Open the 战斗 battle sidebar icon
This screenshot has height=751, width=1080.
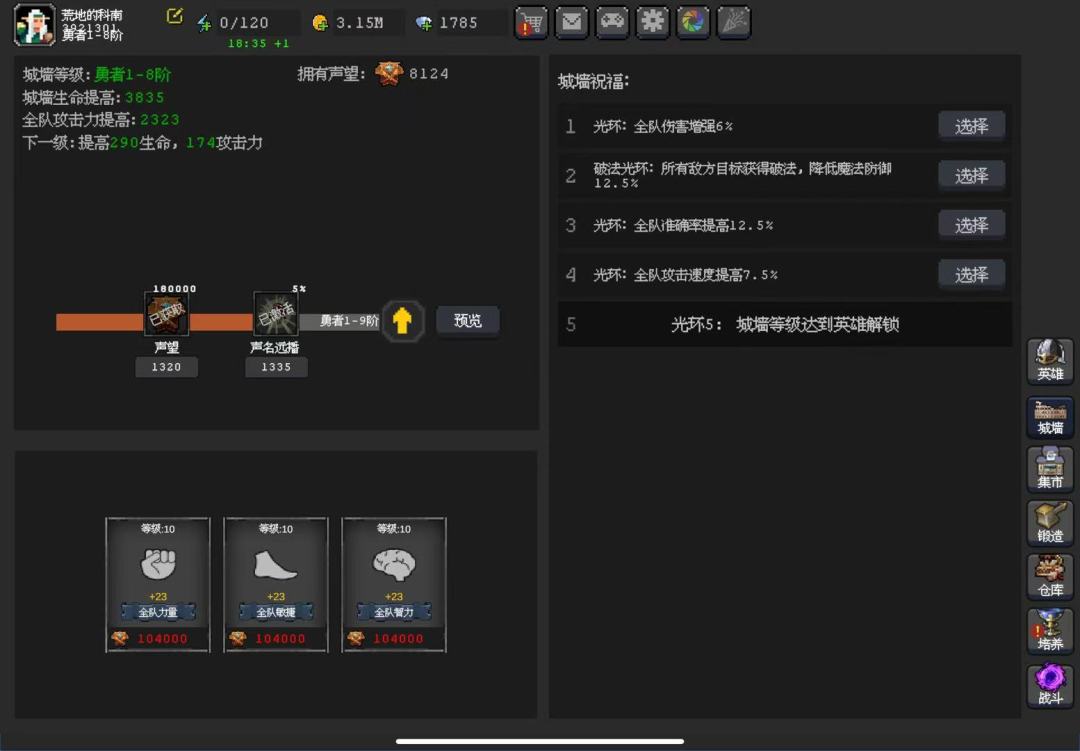point(1050,686)
